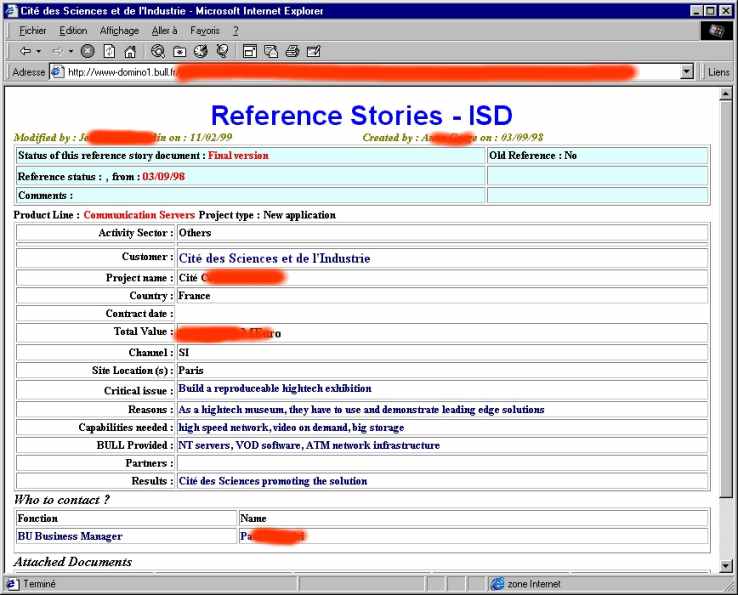Click BU Business Manager link

coord(70,536)
